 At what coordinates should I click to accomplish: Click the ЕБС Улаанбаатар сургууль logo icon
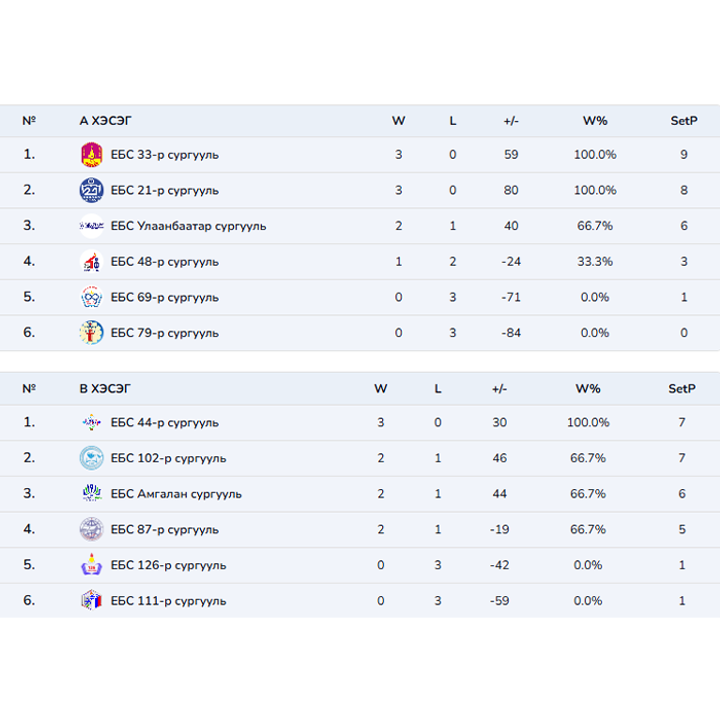click(x=91, y=226)
